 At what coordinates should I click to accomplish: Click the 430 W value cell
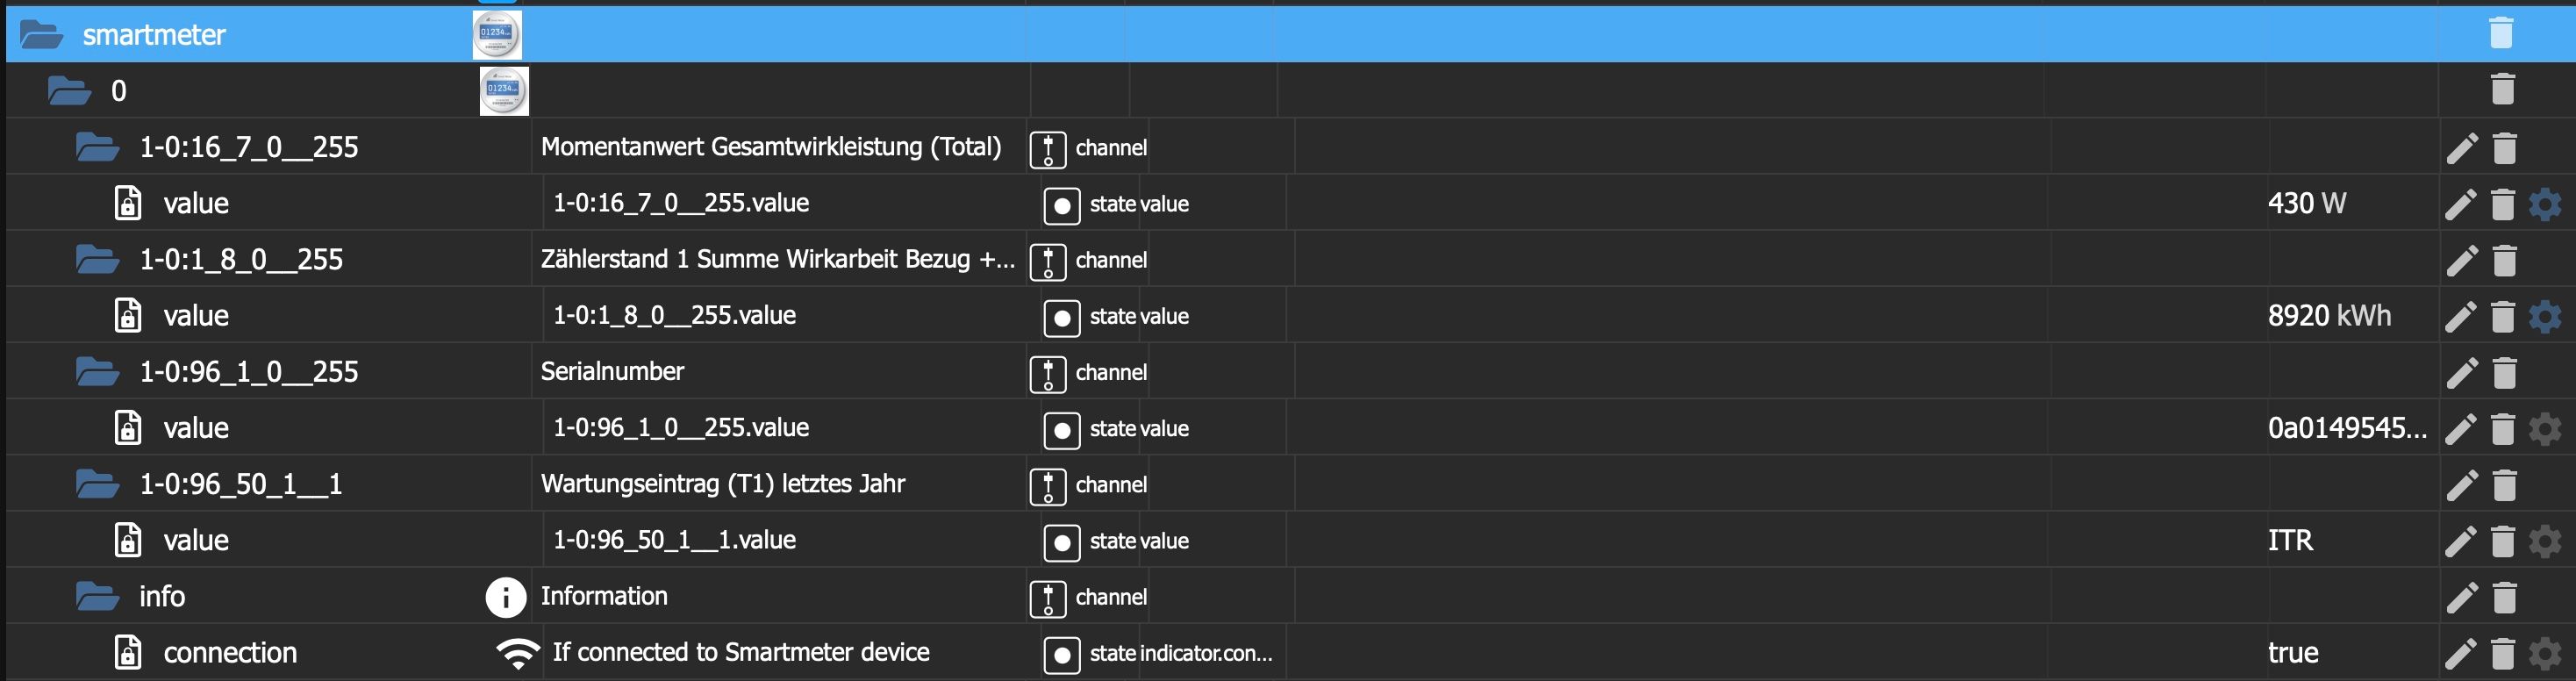(2306, 204)
